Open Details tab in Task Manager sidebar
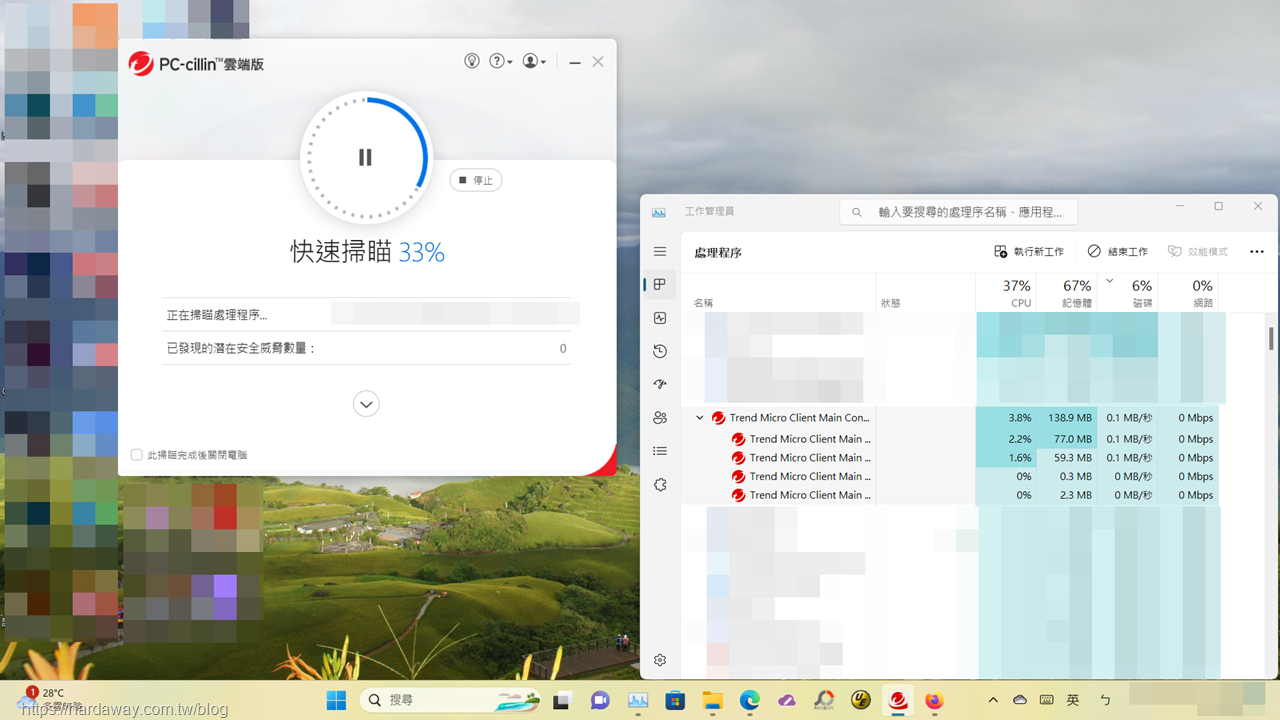 click(x=659, y=451)
